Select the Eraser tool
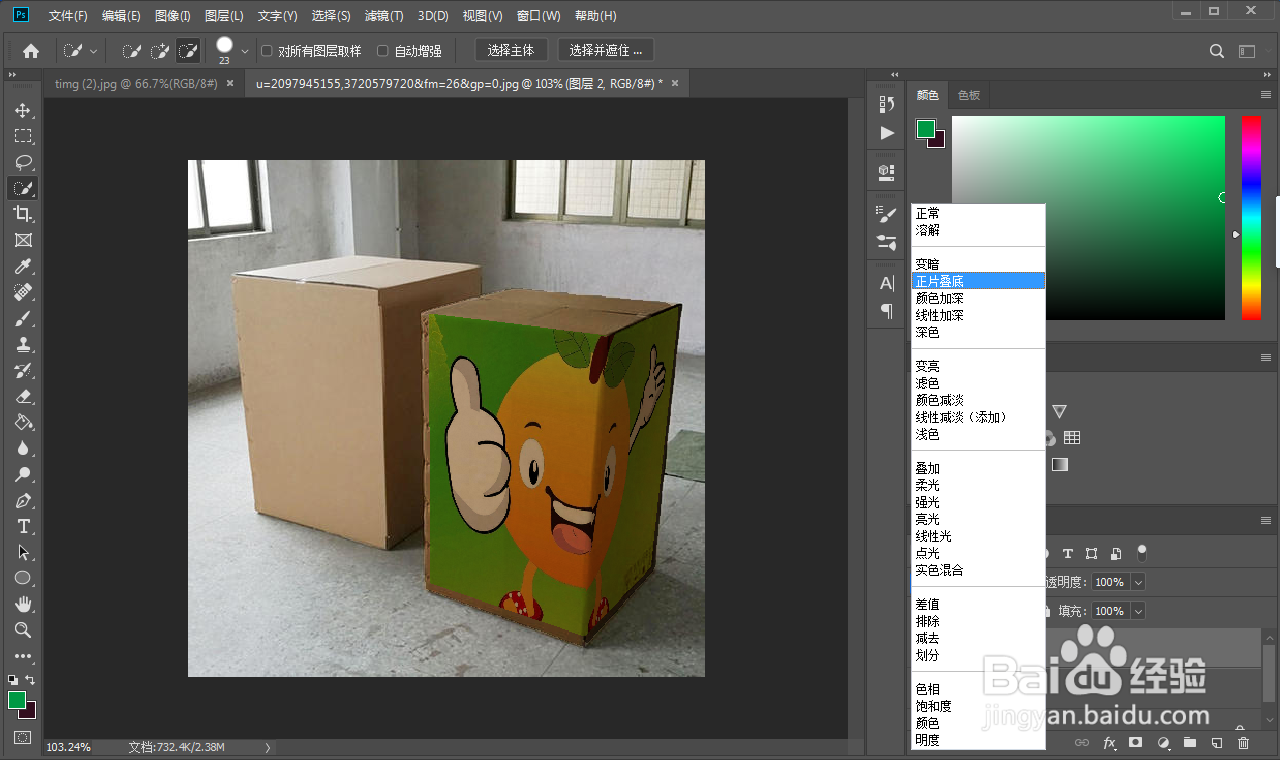Viewport: 1280px width, 760px height. (23, 396)
